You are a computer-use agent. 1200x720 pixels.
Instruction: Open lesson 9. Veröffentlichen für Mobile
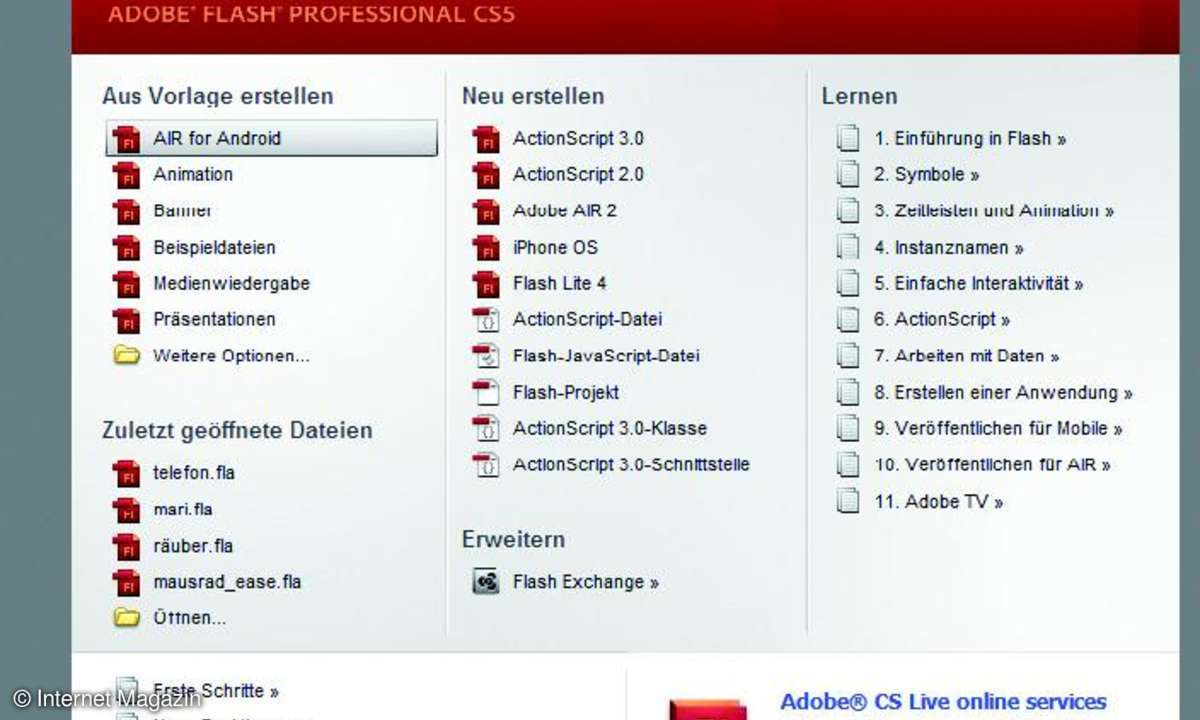click(x=997, y=428)
